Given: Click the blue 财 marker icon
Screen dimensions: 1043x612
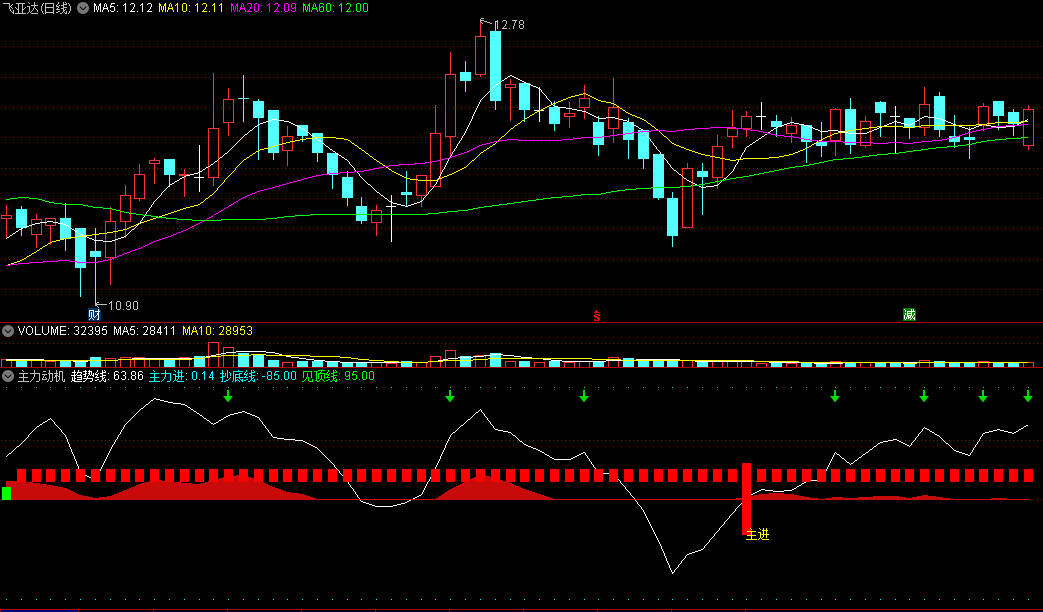Looking at the screenshot, I should pos(94,315).
